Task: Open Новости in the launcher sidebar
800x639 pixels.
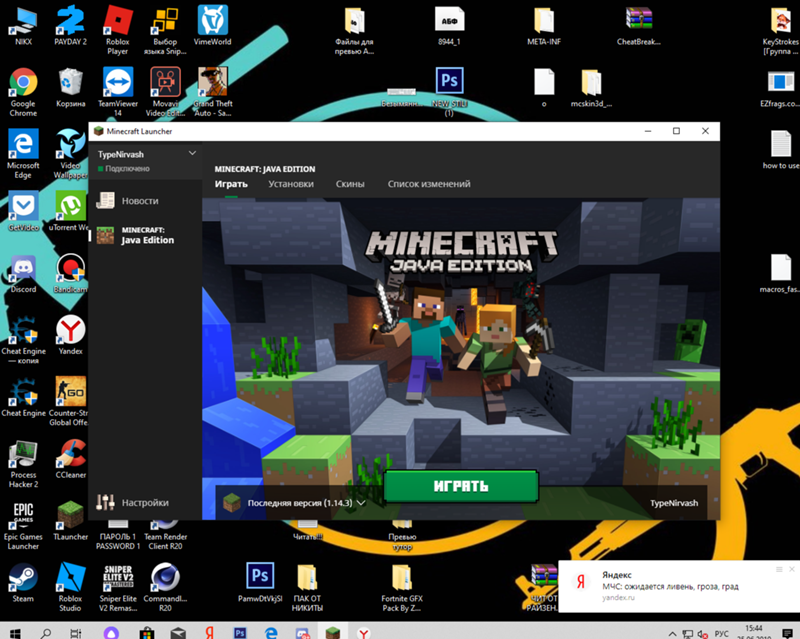Action: click(x=139, y=201)
